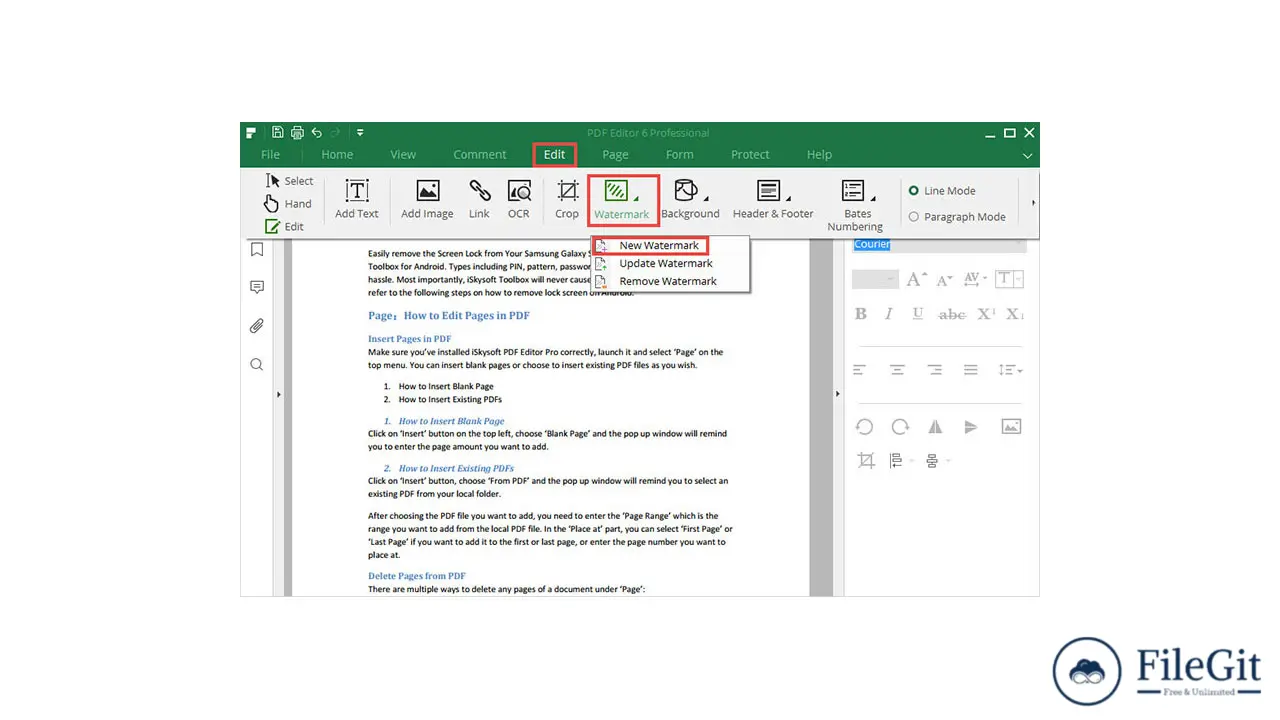This screenshot has height=720, width=1280.
Task: Switch to the Edit tab
Action: point(555,155)
